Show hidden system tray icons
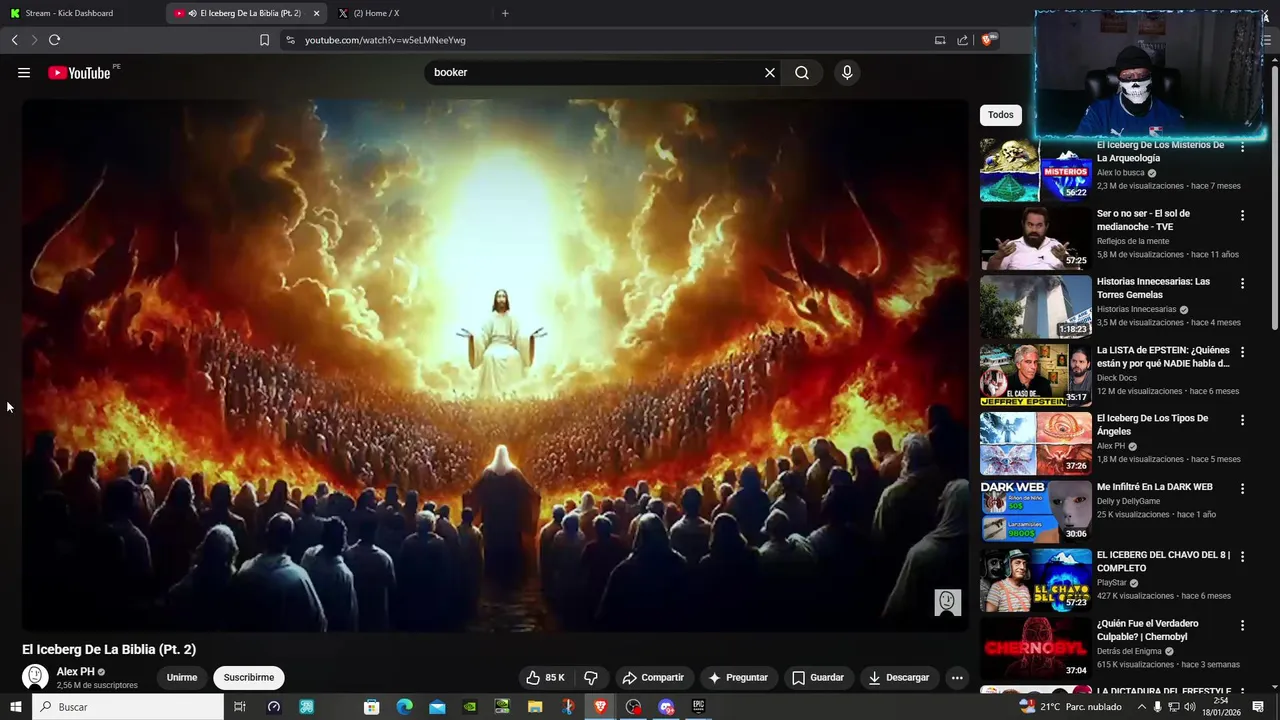The height and width of the screenshot is (720, 1280). pos(1141,707)
